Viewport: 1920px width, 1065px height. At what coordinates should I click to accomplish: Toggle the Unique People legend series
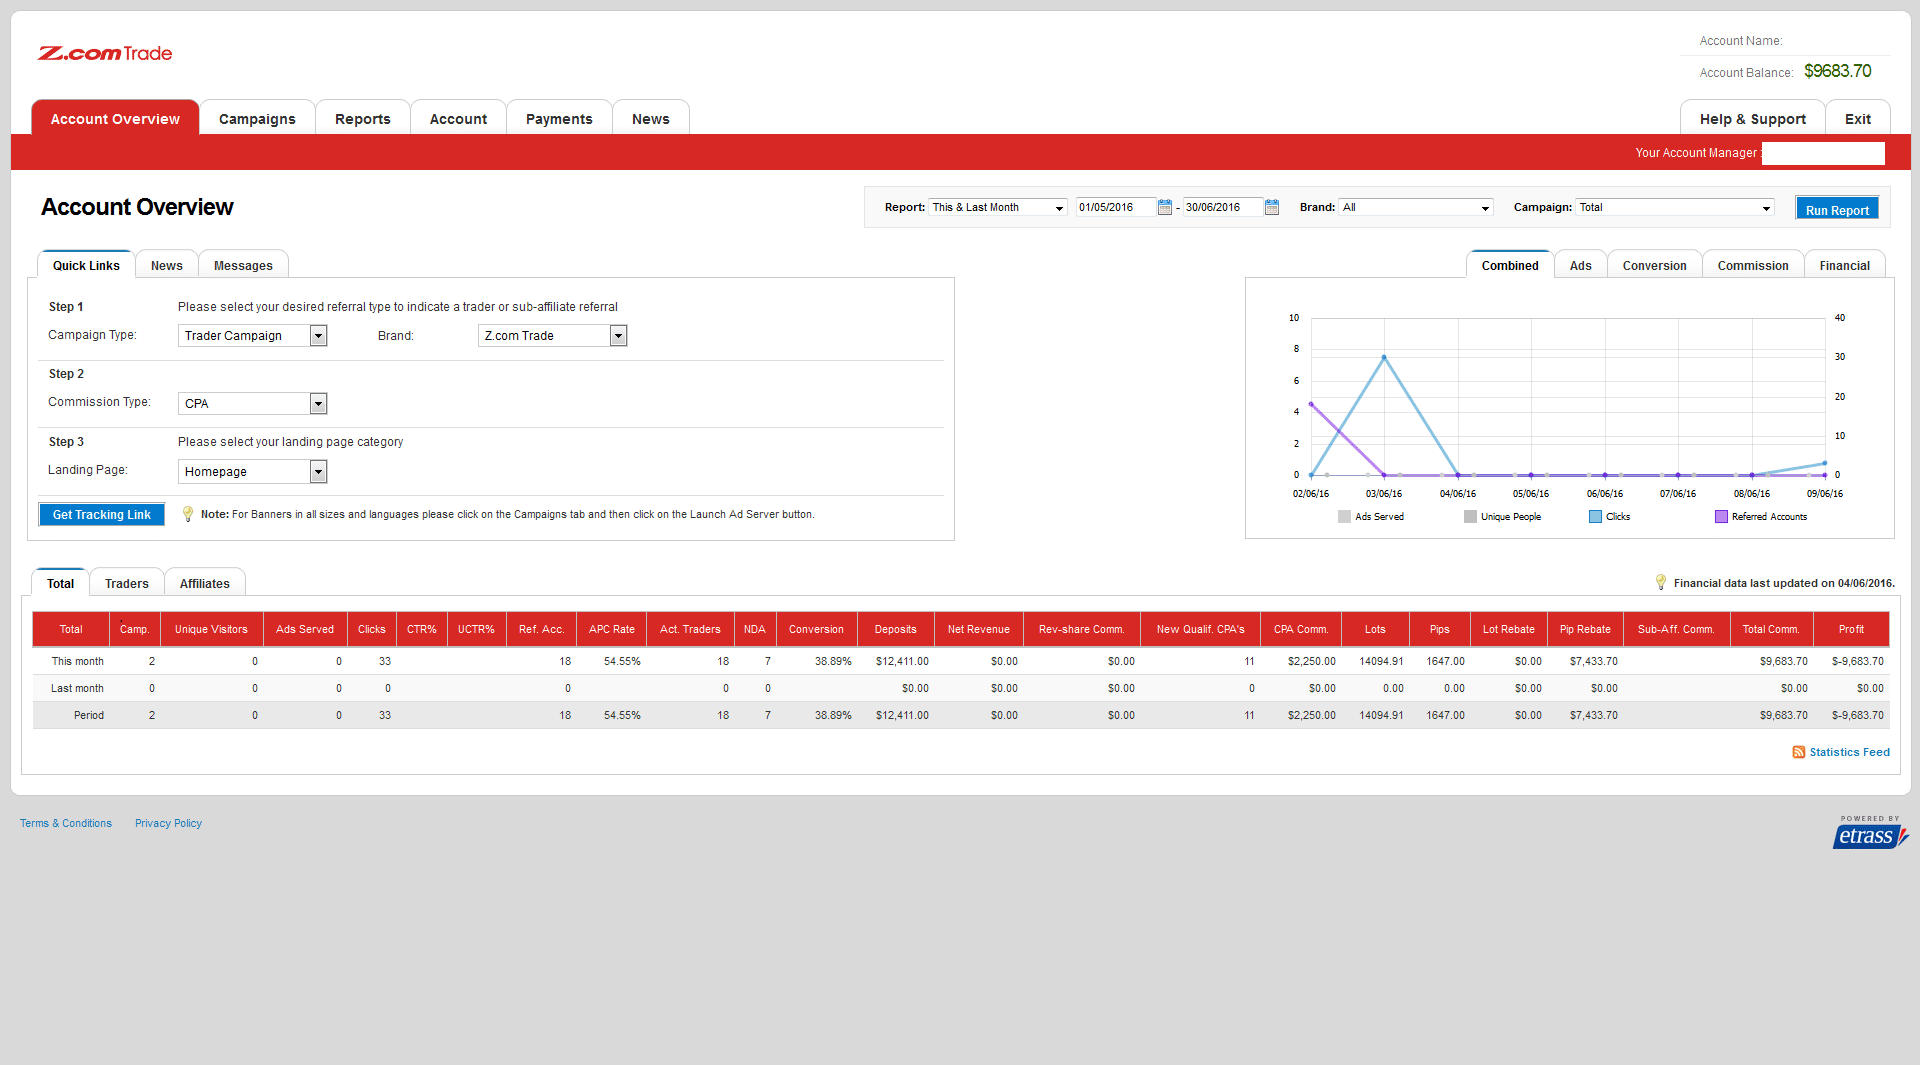coord(1470,517)
